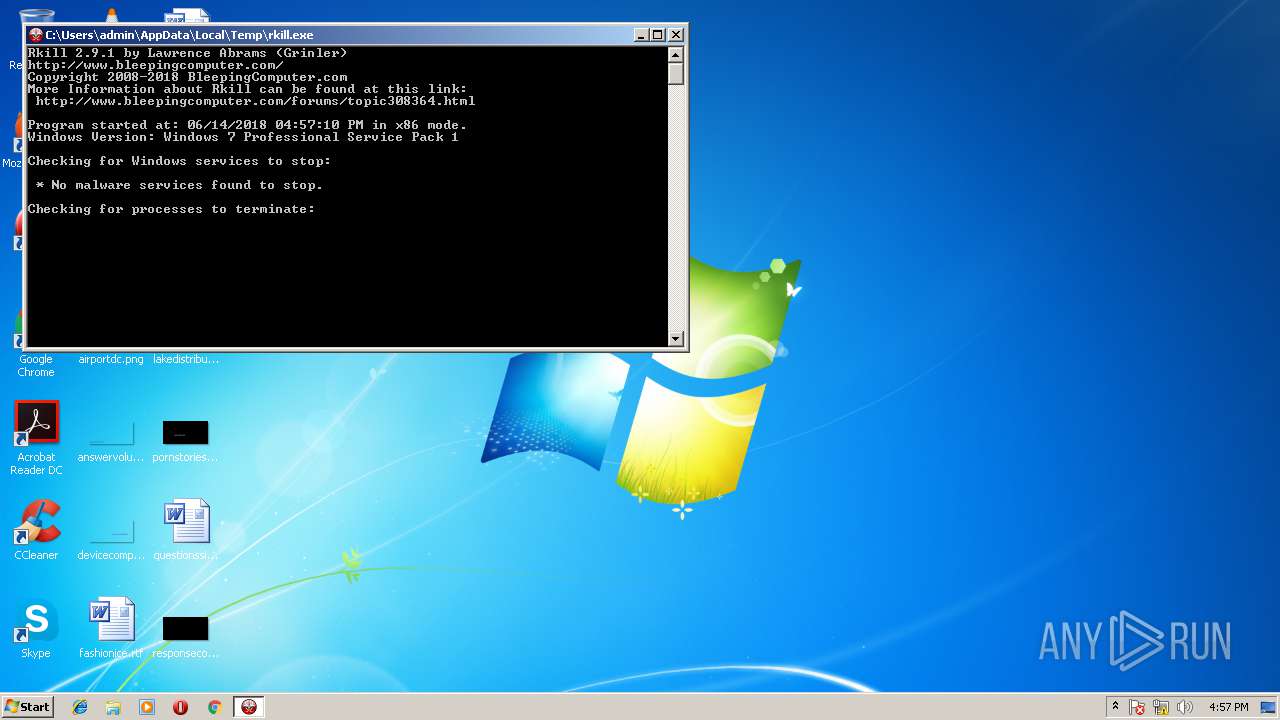Launch Opera from the taskbar
Viewport: 1280px width, 720px height.
pos(180,707)
